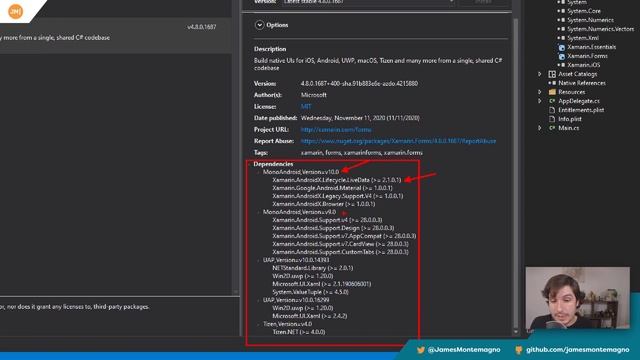
Task: Select MonoAndroid,Version=v10.0 dependency group
Action: pyautogui.click(x=301, y=172)
